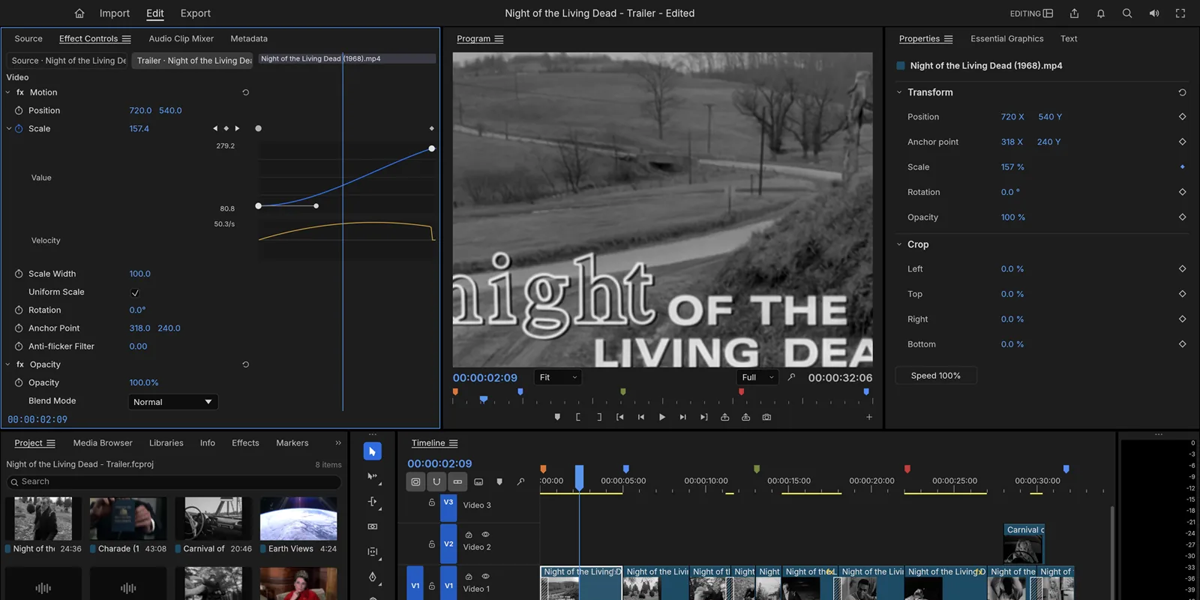This screenshot has height=600, width=1200.
Task: Reset Motion effect parameters
Action: pyautogui.click(x=246, y=92)
